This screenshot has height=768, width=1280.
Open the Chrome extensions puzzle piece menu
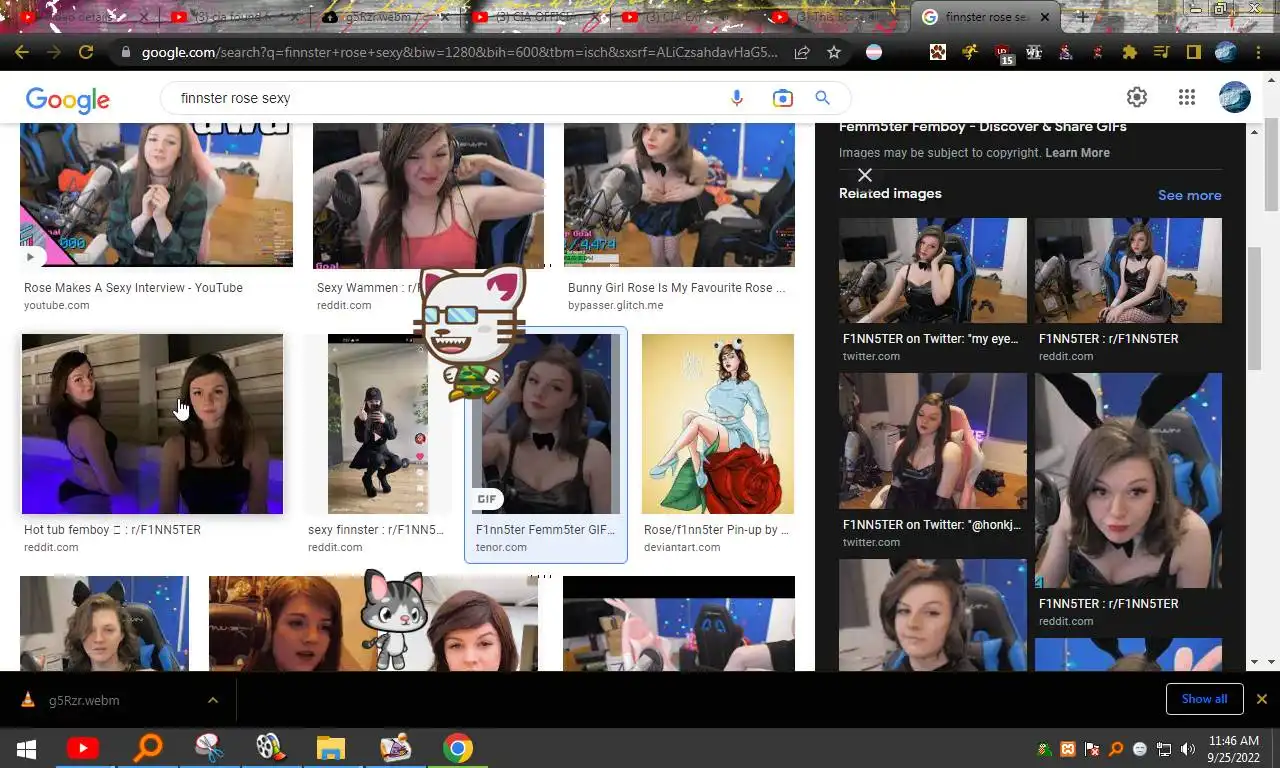(x=1130, y=52)
